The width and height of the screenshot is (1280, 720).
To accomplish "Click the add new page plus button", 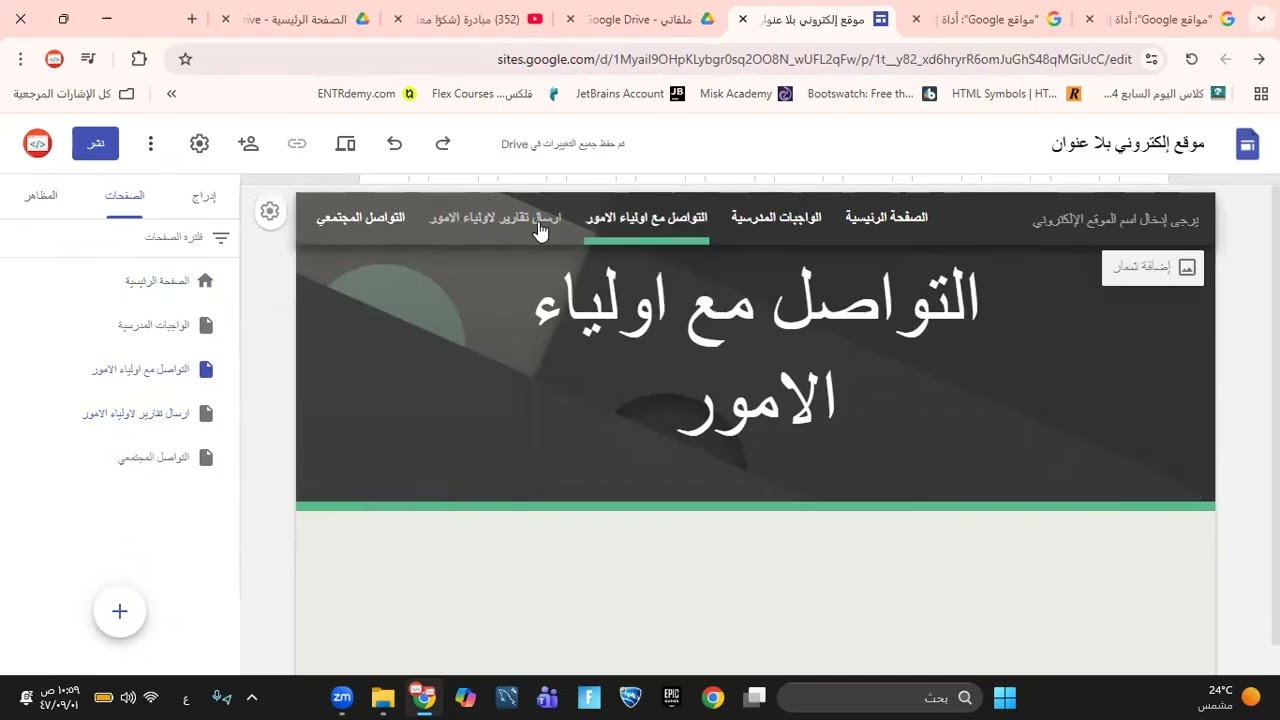I will click(x=120, y=611).
